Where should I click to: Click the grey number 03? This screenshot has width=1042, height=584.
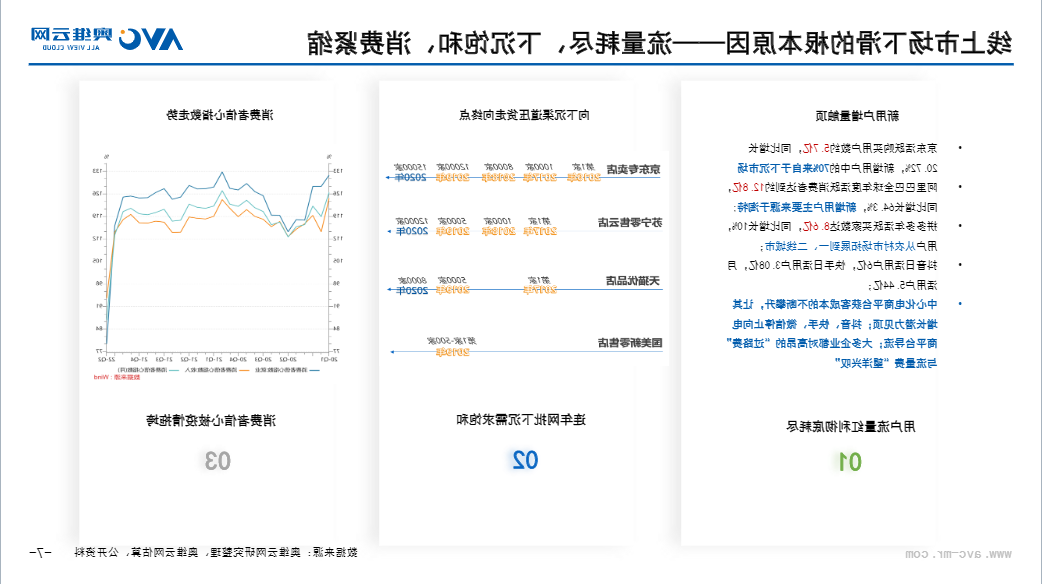[217, 460]
